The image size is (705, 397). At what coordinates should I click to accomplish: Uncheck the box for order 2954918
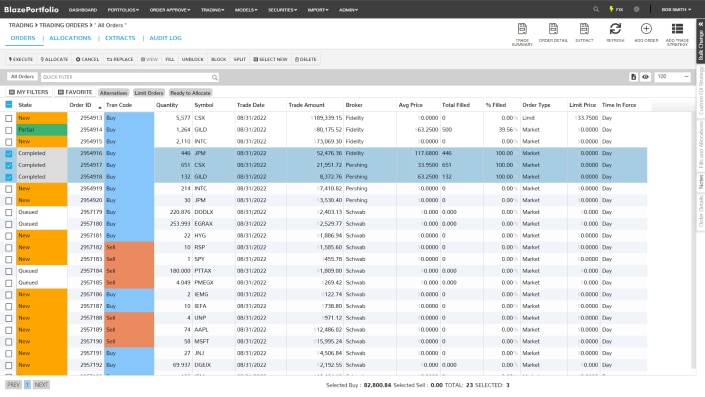(9, 177)
